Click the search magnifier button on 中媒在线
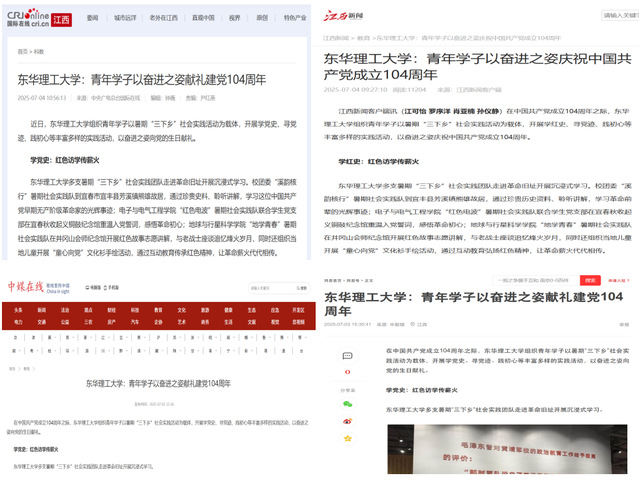 302,288
